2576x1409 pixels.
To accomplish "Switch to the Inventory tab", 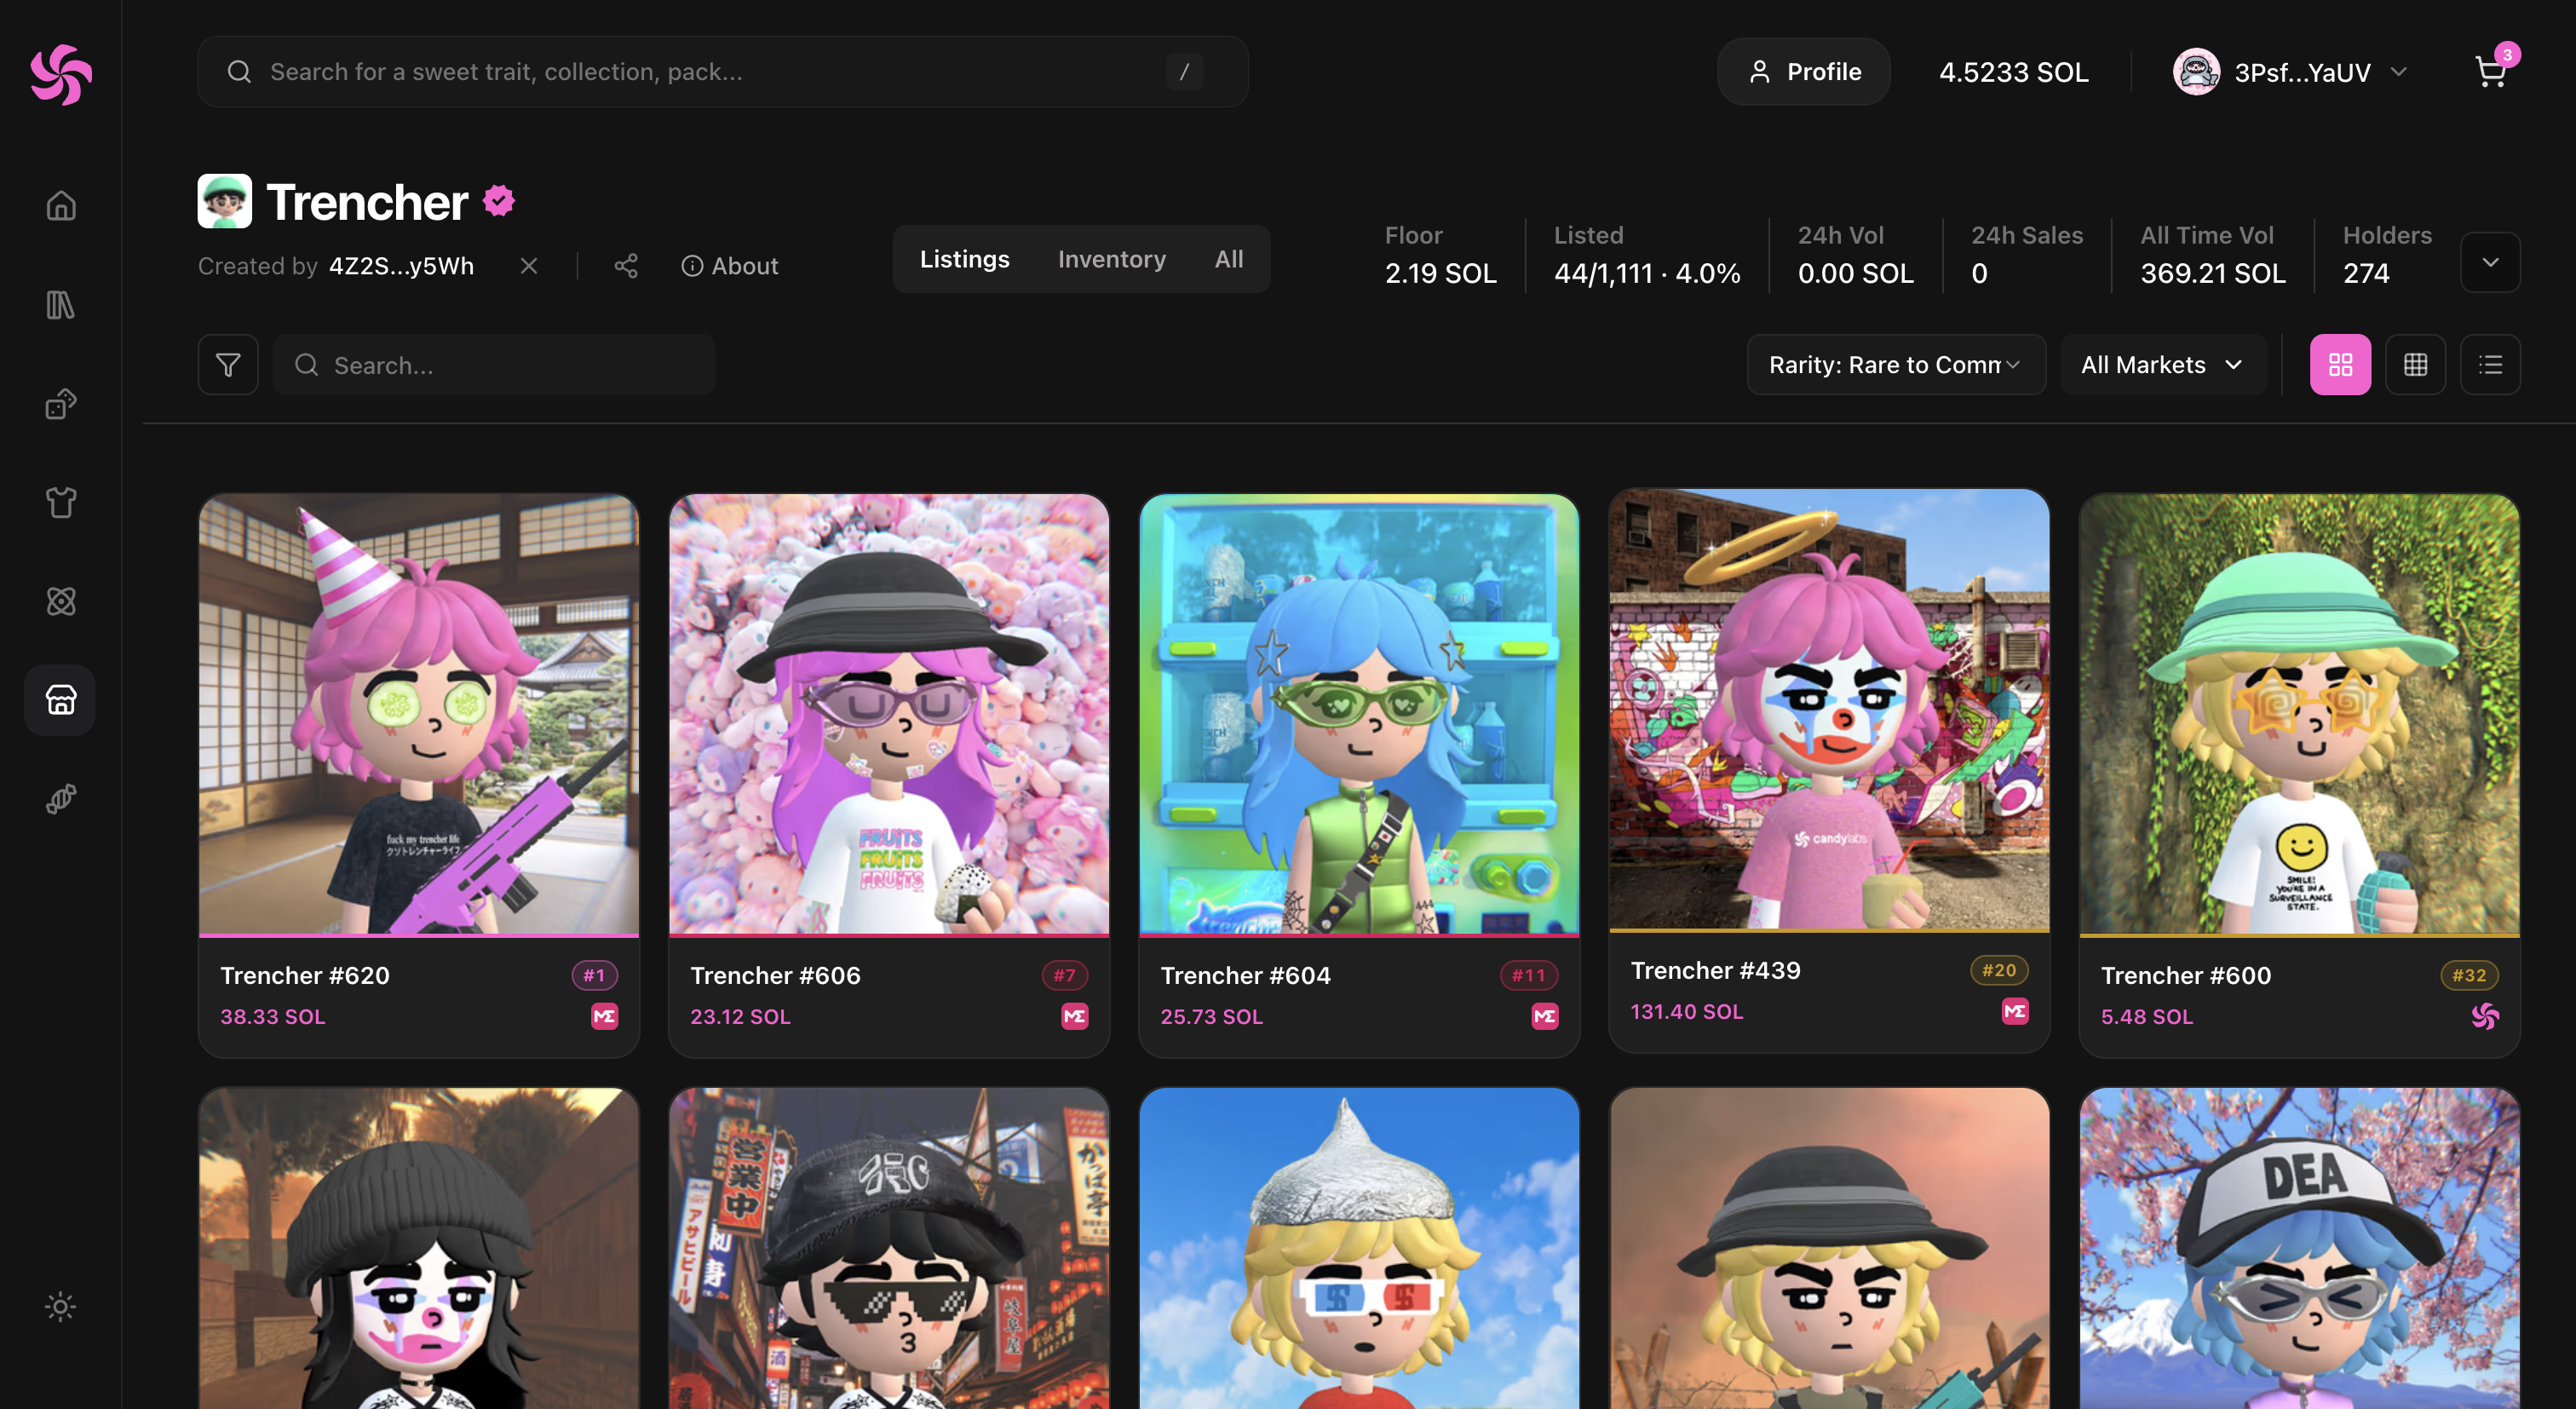I will point(1112,259).
